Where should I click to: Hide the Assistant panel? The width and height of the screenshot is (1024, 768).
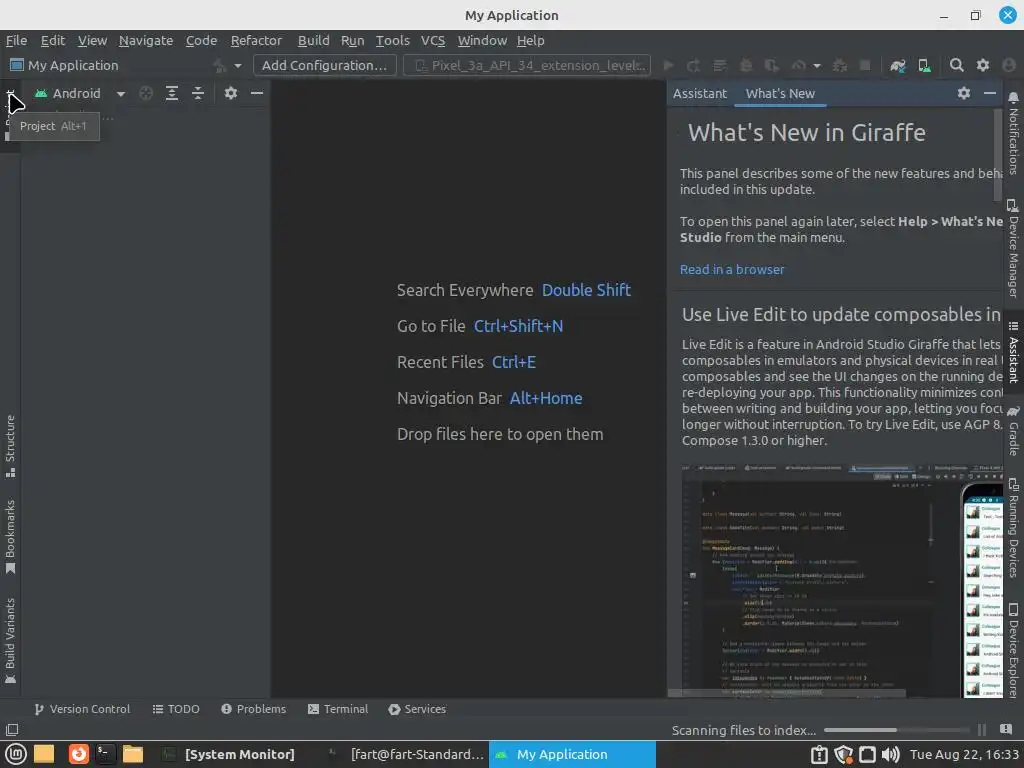(990, 93)
